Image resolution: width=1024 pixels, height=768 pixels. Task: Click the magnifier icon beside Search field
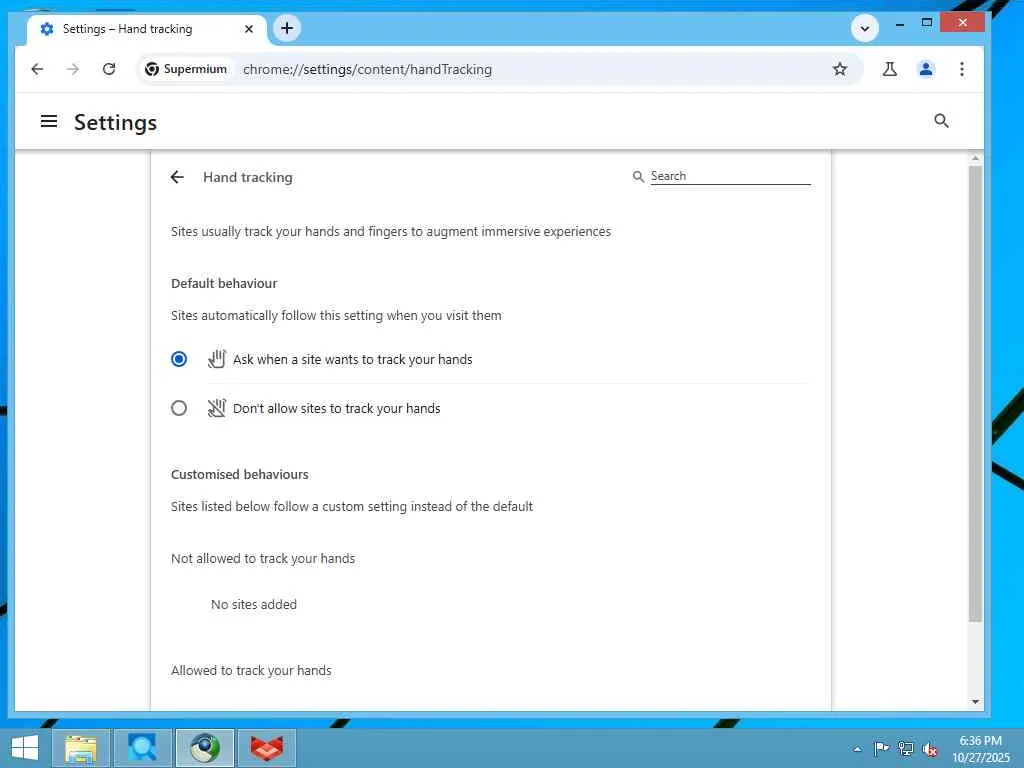coord(638,176)
